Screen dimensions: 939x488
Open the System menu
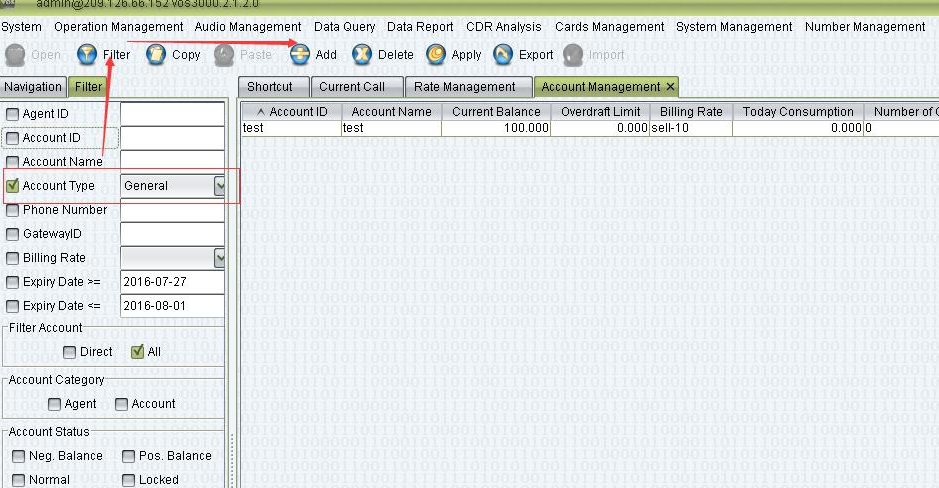[22, 27]
